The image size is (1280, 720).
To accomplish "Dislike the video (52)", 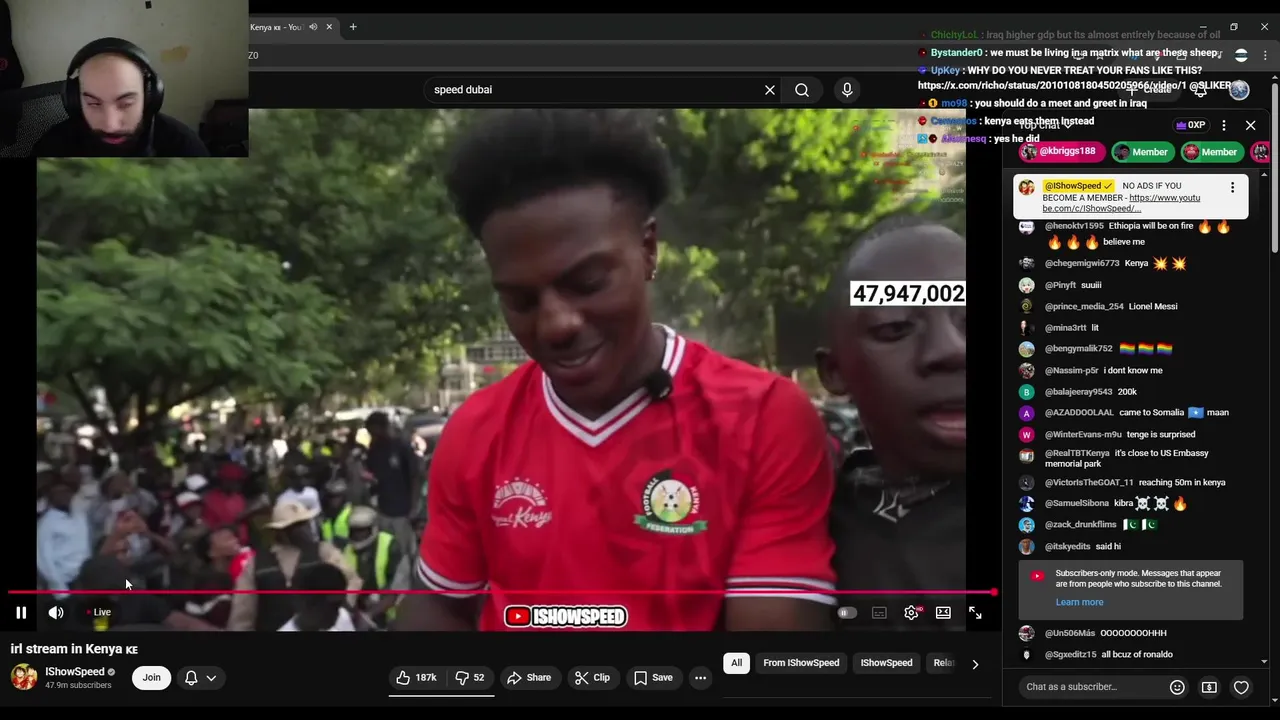I will [470, 678].
